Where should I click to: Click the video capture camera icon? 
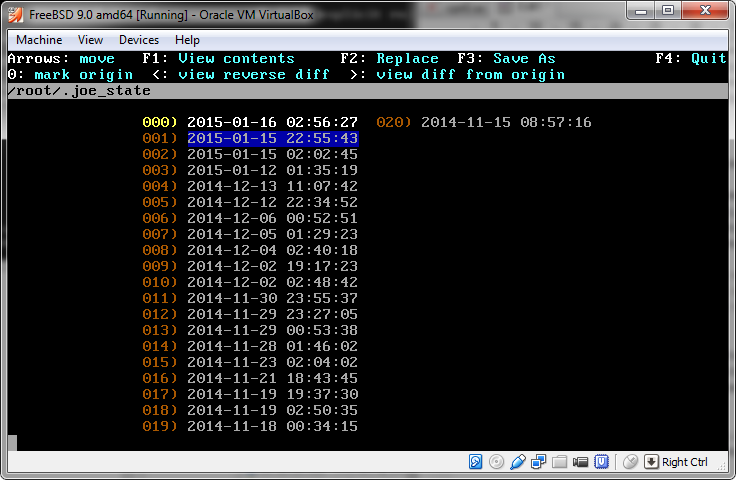[581, 462]
